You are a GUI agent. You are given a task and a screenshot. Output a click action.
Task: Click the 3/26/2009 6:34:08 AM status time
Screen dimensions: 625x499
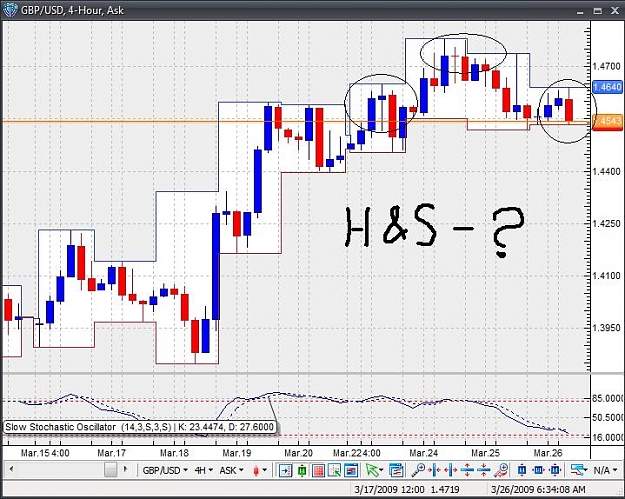pos(538,489)
